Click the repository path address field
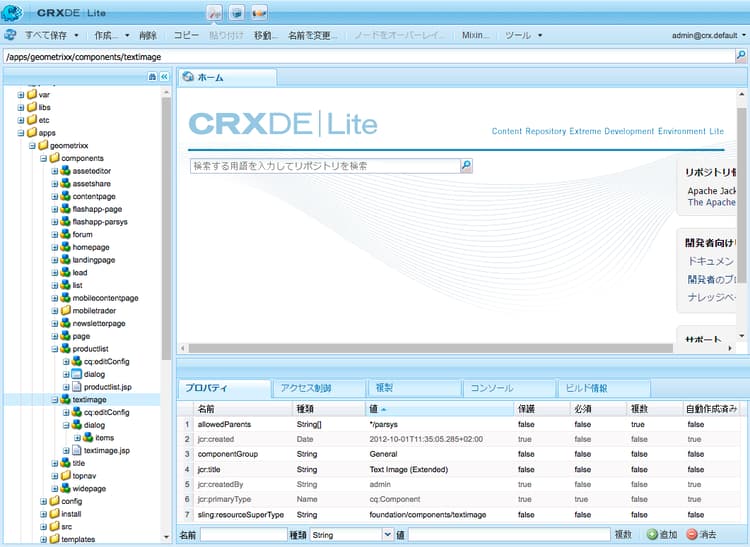This screenshot has width=750, height=547. tap(368, 56)
